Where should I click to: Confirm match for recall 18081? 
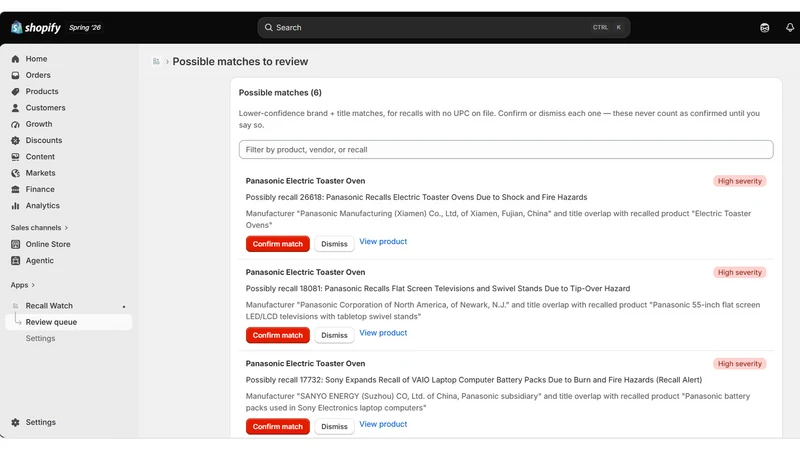pos(278,335)
